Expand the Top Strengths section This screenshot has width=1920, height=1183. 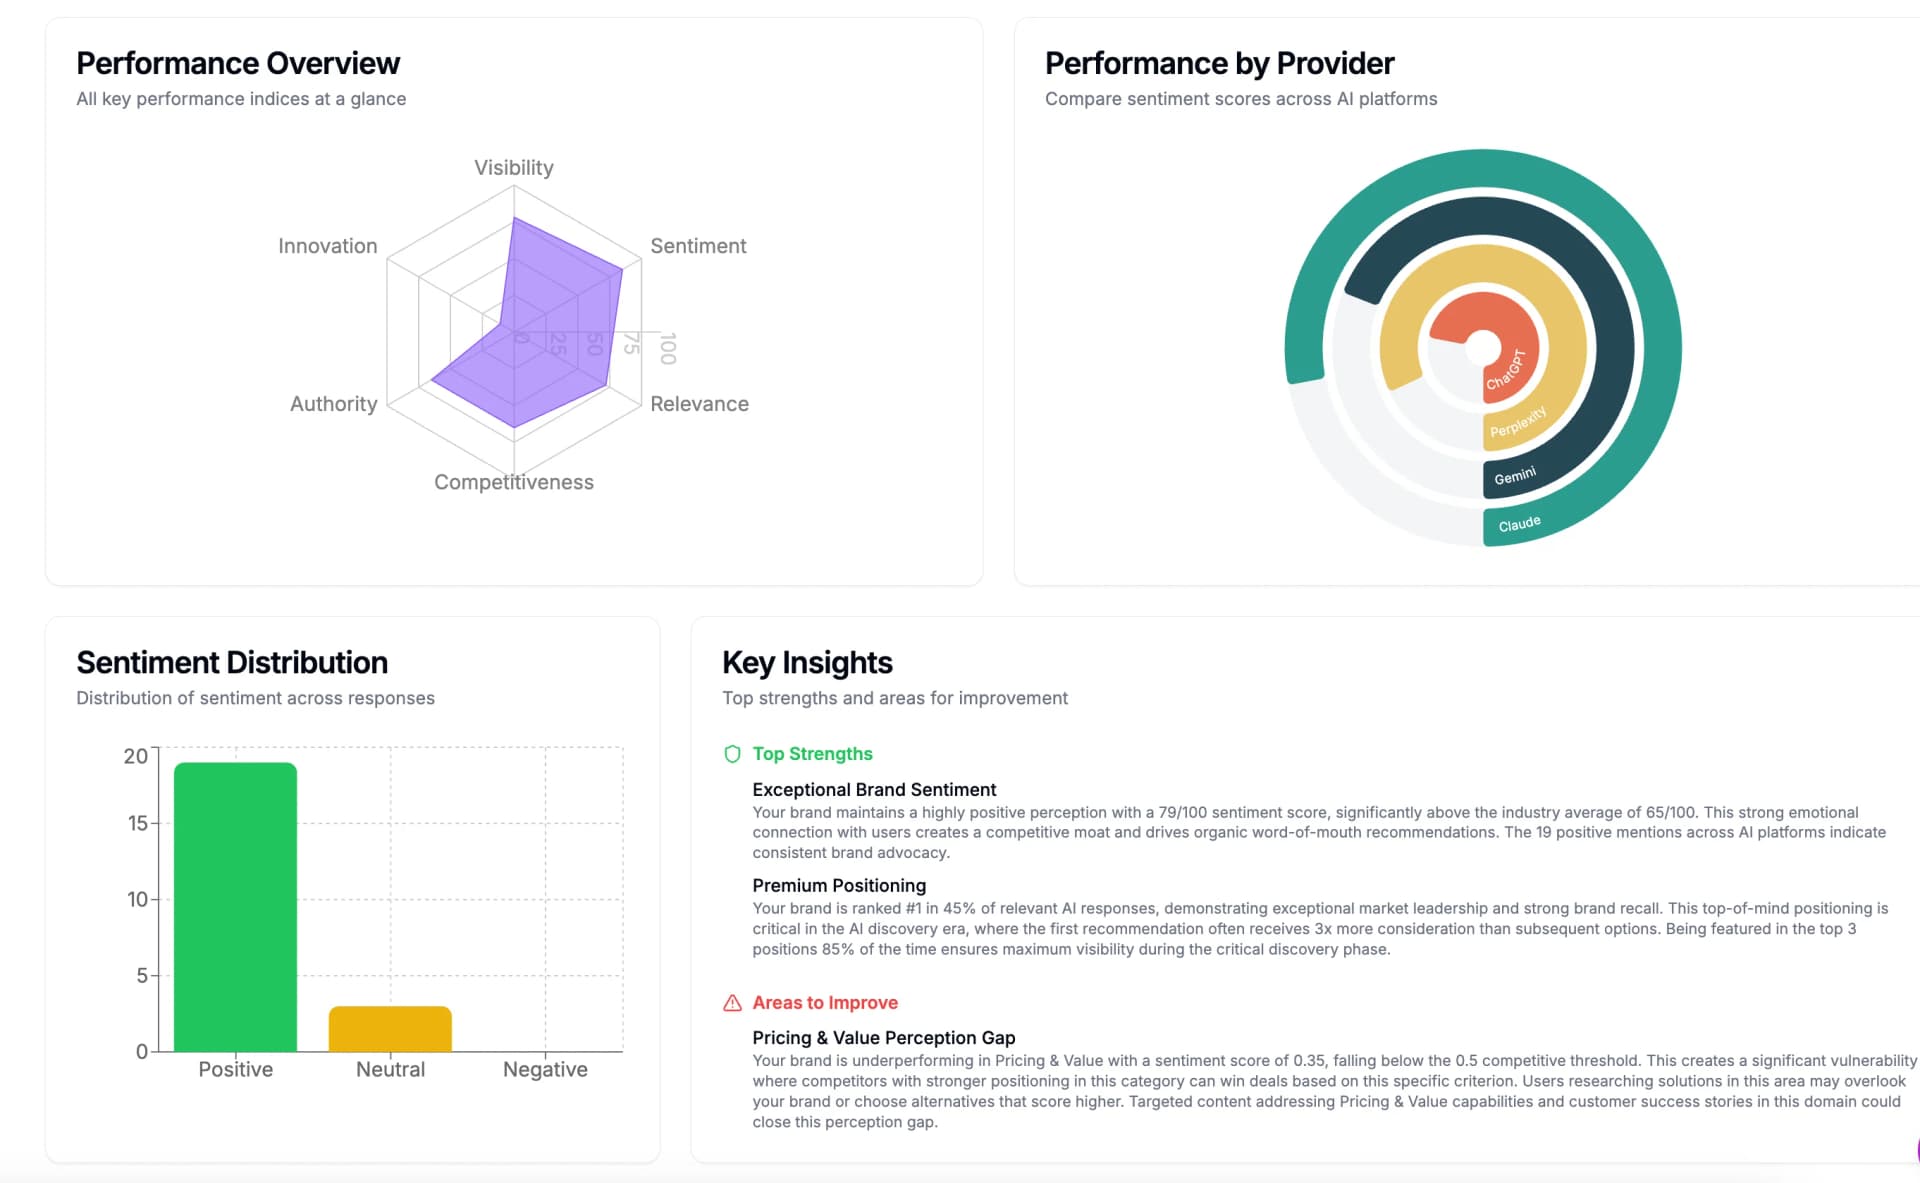point(813,753)
